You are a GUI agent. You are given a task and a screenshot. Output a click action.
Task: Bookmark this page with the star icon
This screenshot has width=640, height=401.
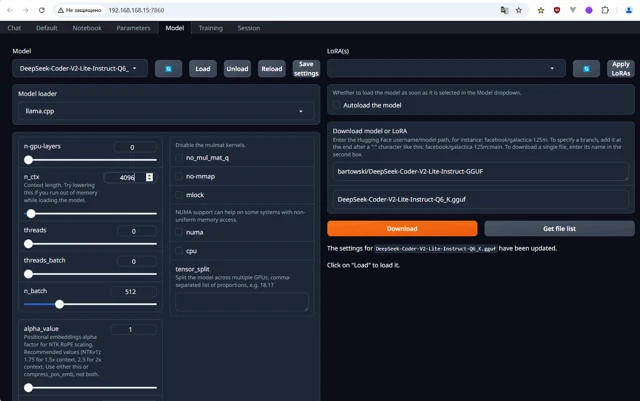(519, 10)
